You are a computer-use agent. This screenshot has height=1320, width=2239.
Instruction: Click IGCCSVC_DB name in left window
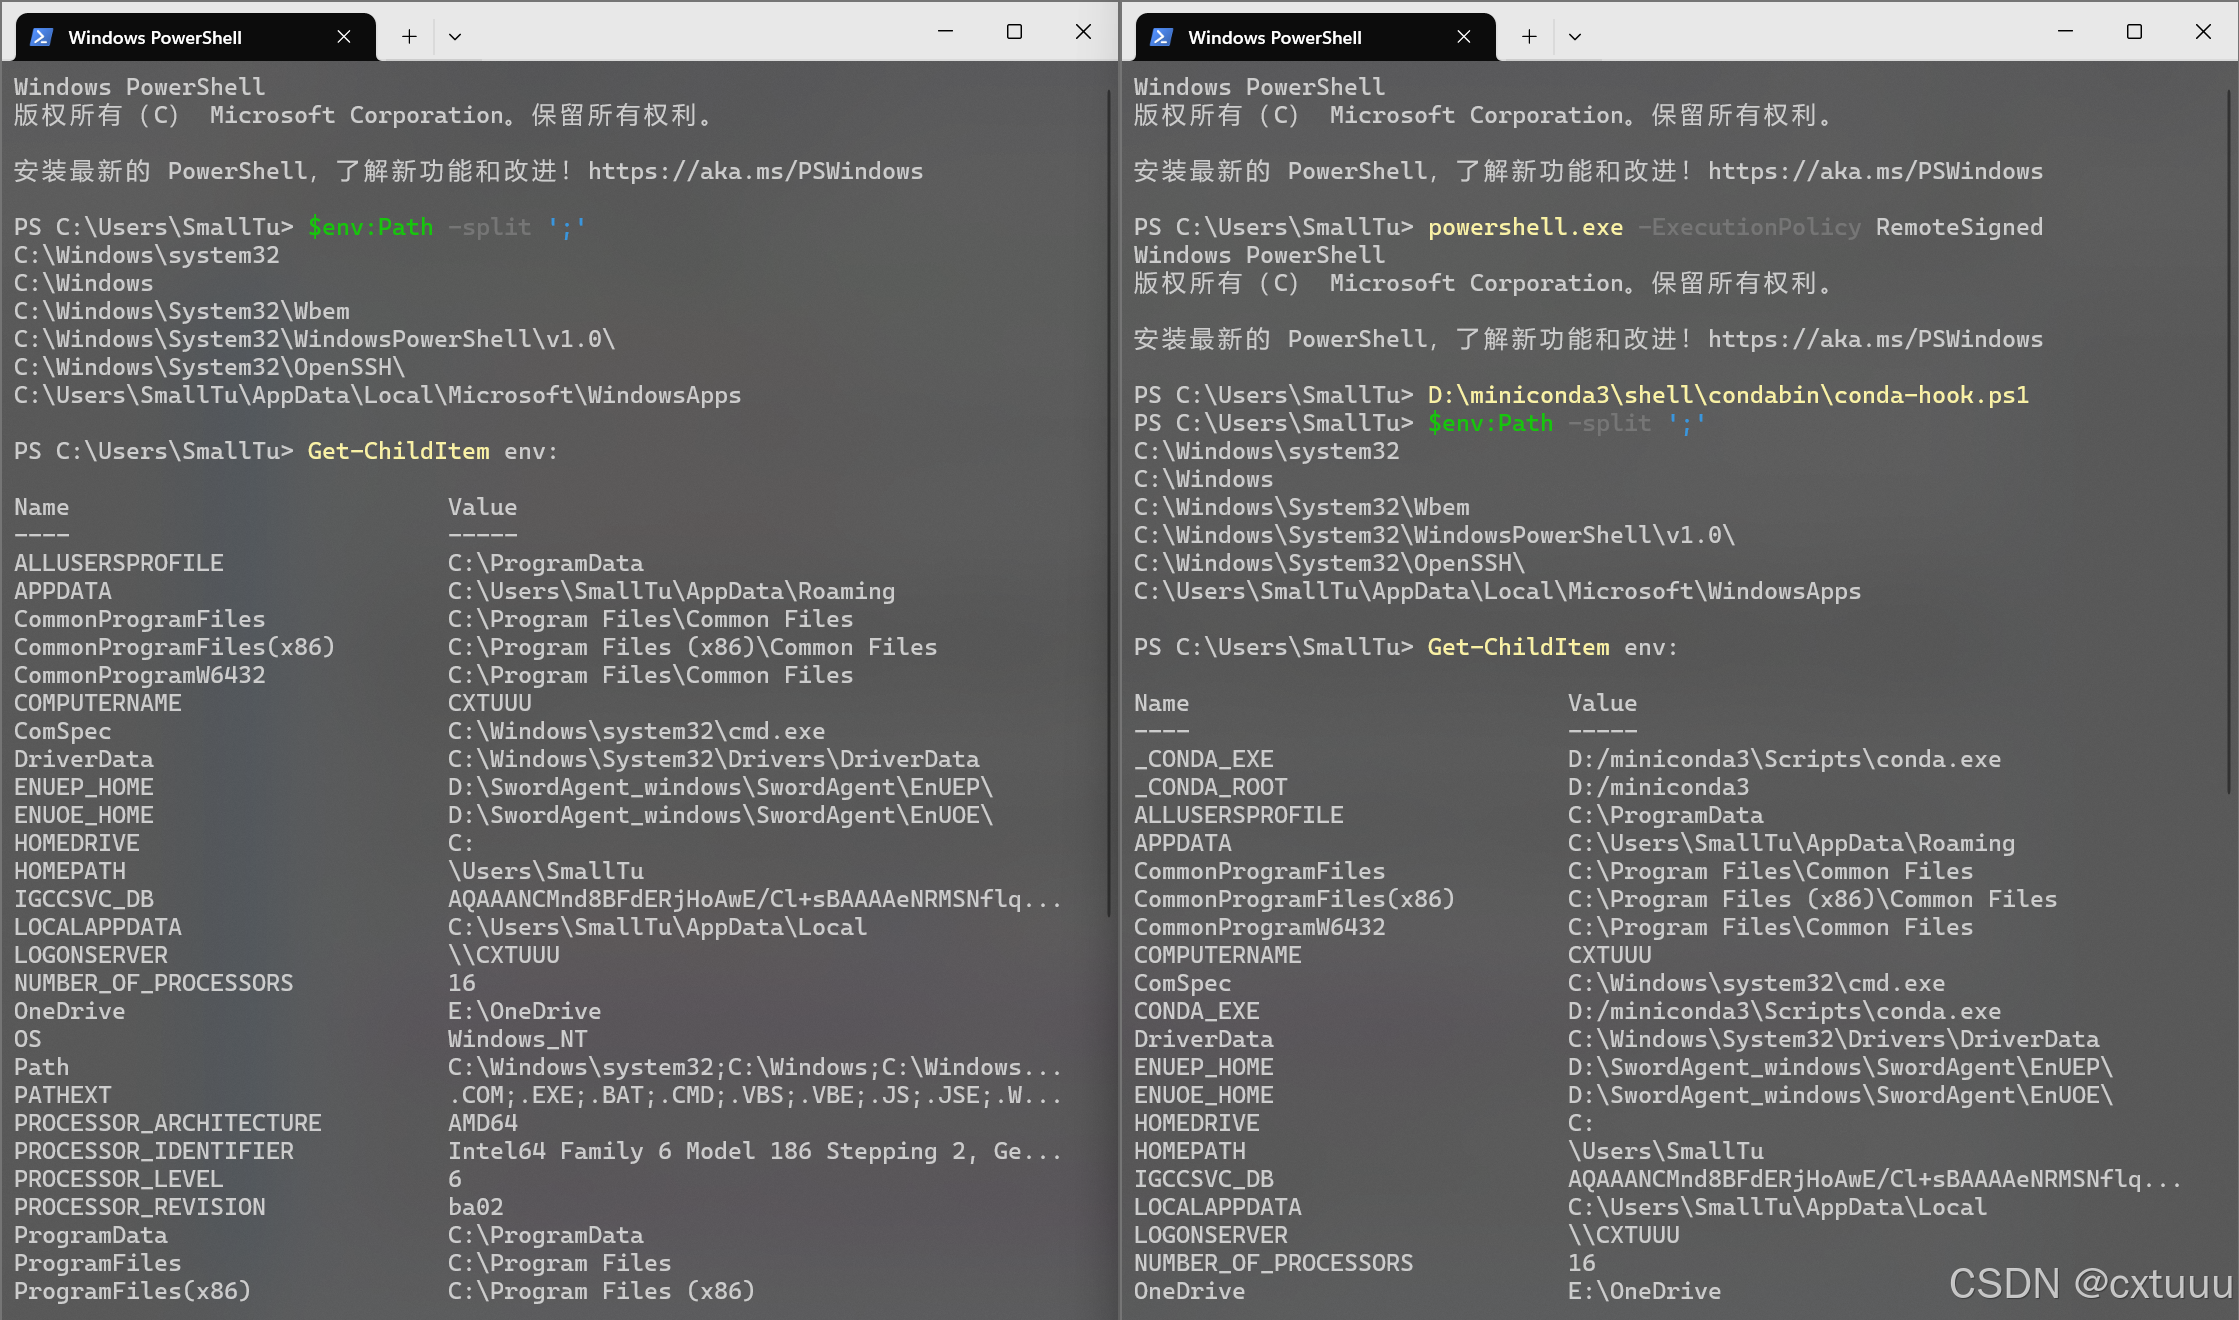click(84, 899)
